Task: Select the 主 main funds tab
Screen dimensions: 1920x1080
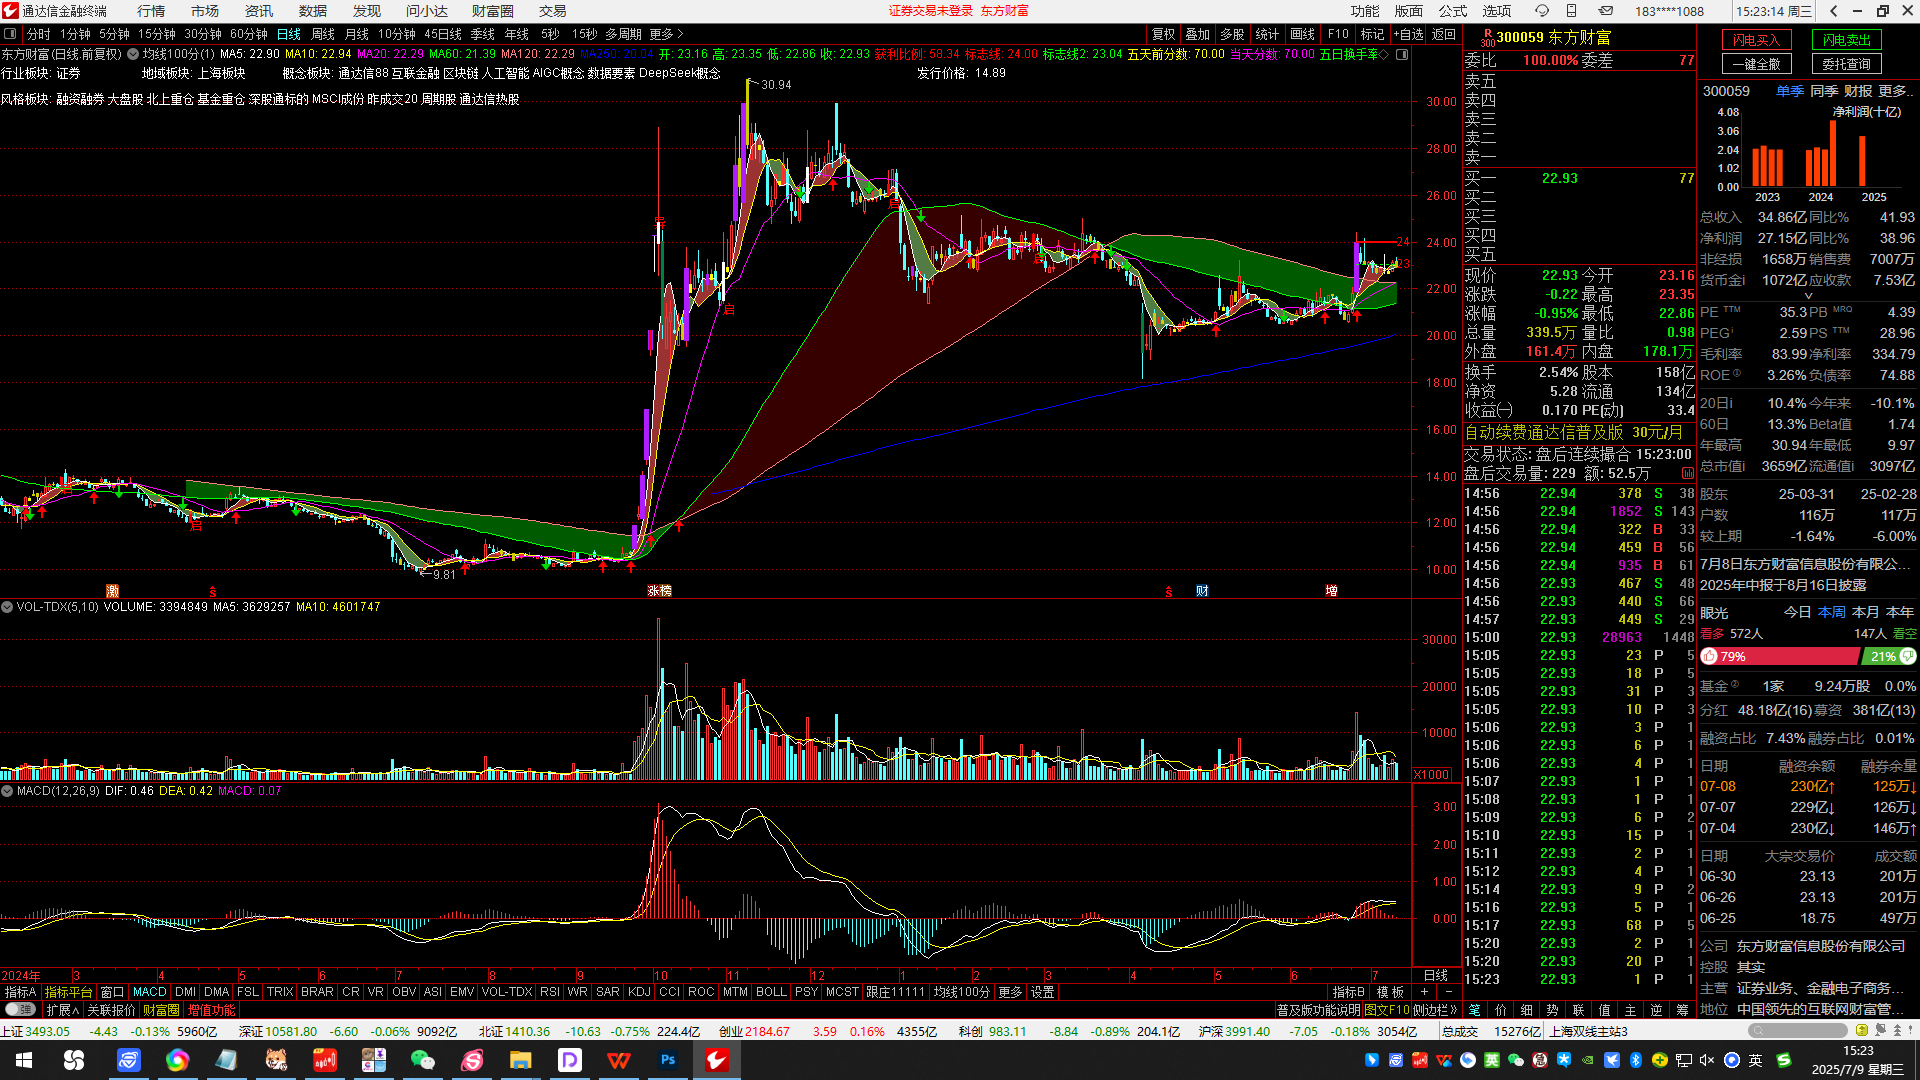Action: coord(1630,1010)
